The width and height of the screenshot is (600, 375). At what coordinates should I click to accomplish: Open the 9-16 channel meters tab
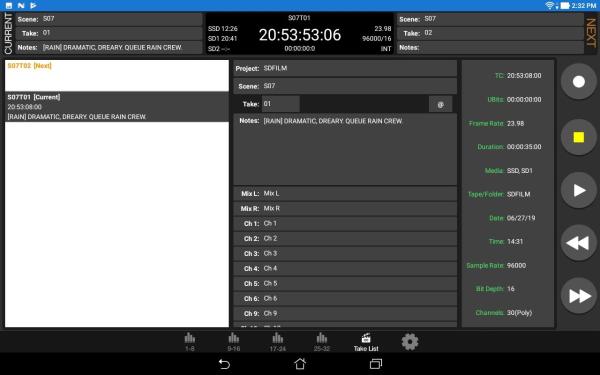(x=233, y=342)
